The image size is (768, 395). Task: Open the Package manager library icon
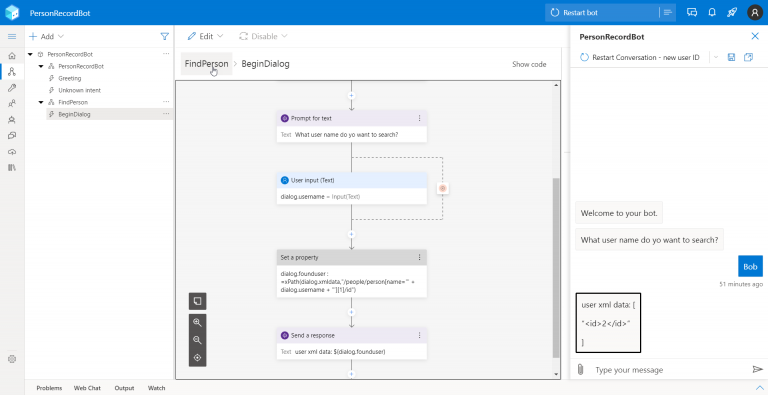point(12,168)
